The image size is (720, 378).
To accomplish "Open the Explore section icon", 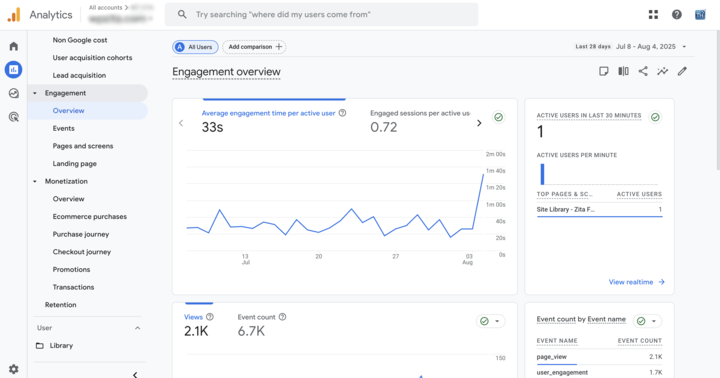I will tap(14, 93).
